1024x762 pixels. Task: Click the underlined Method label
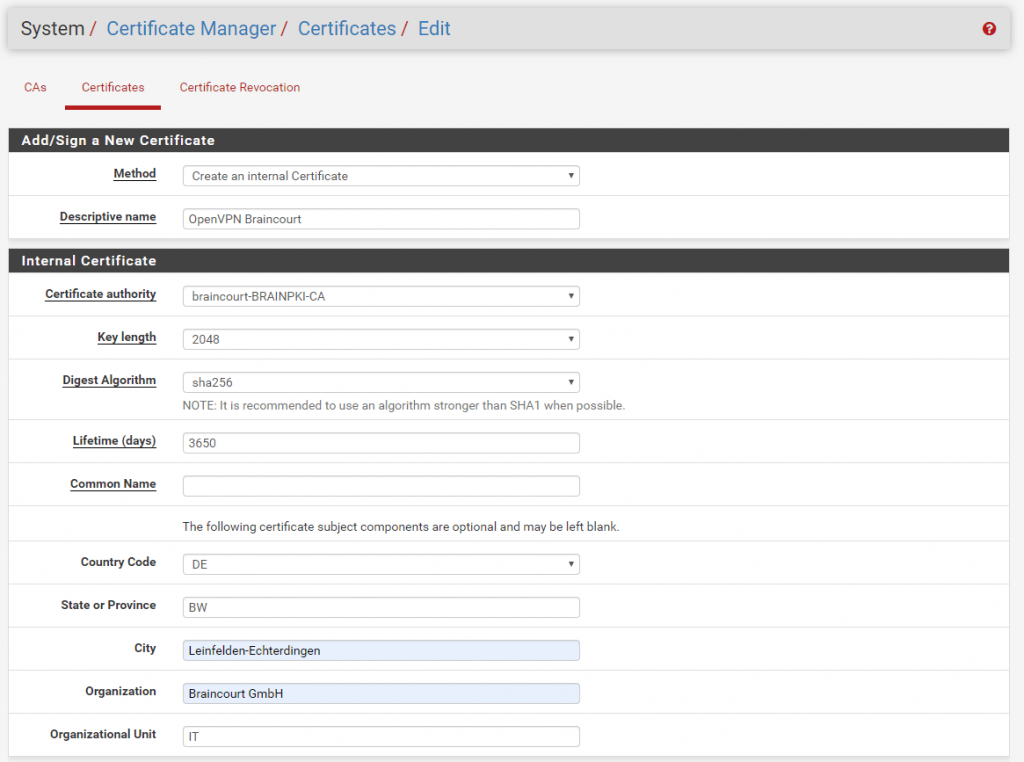(135, 174)
